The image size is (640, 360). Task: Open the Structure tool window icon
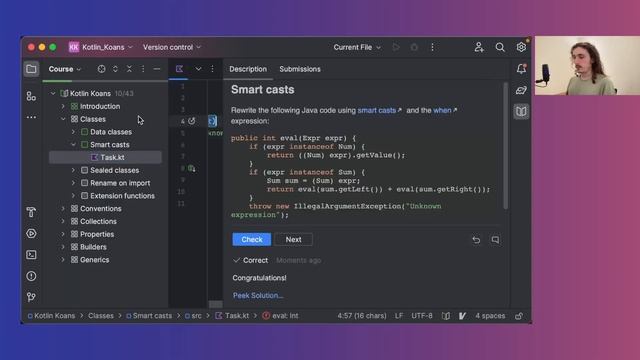(x=31, y=96)
